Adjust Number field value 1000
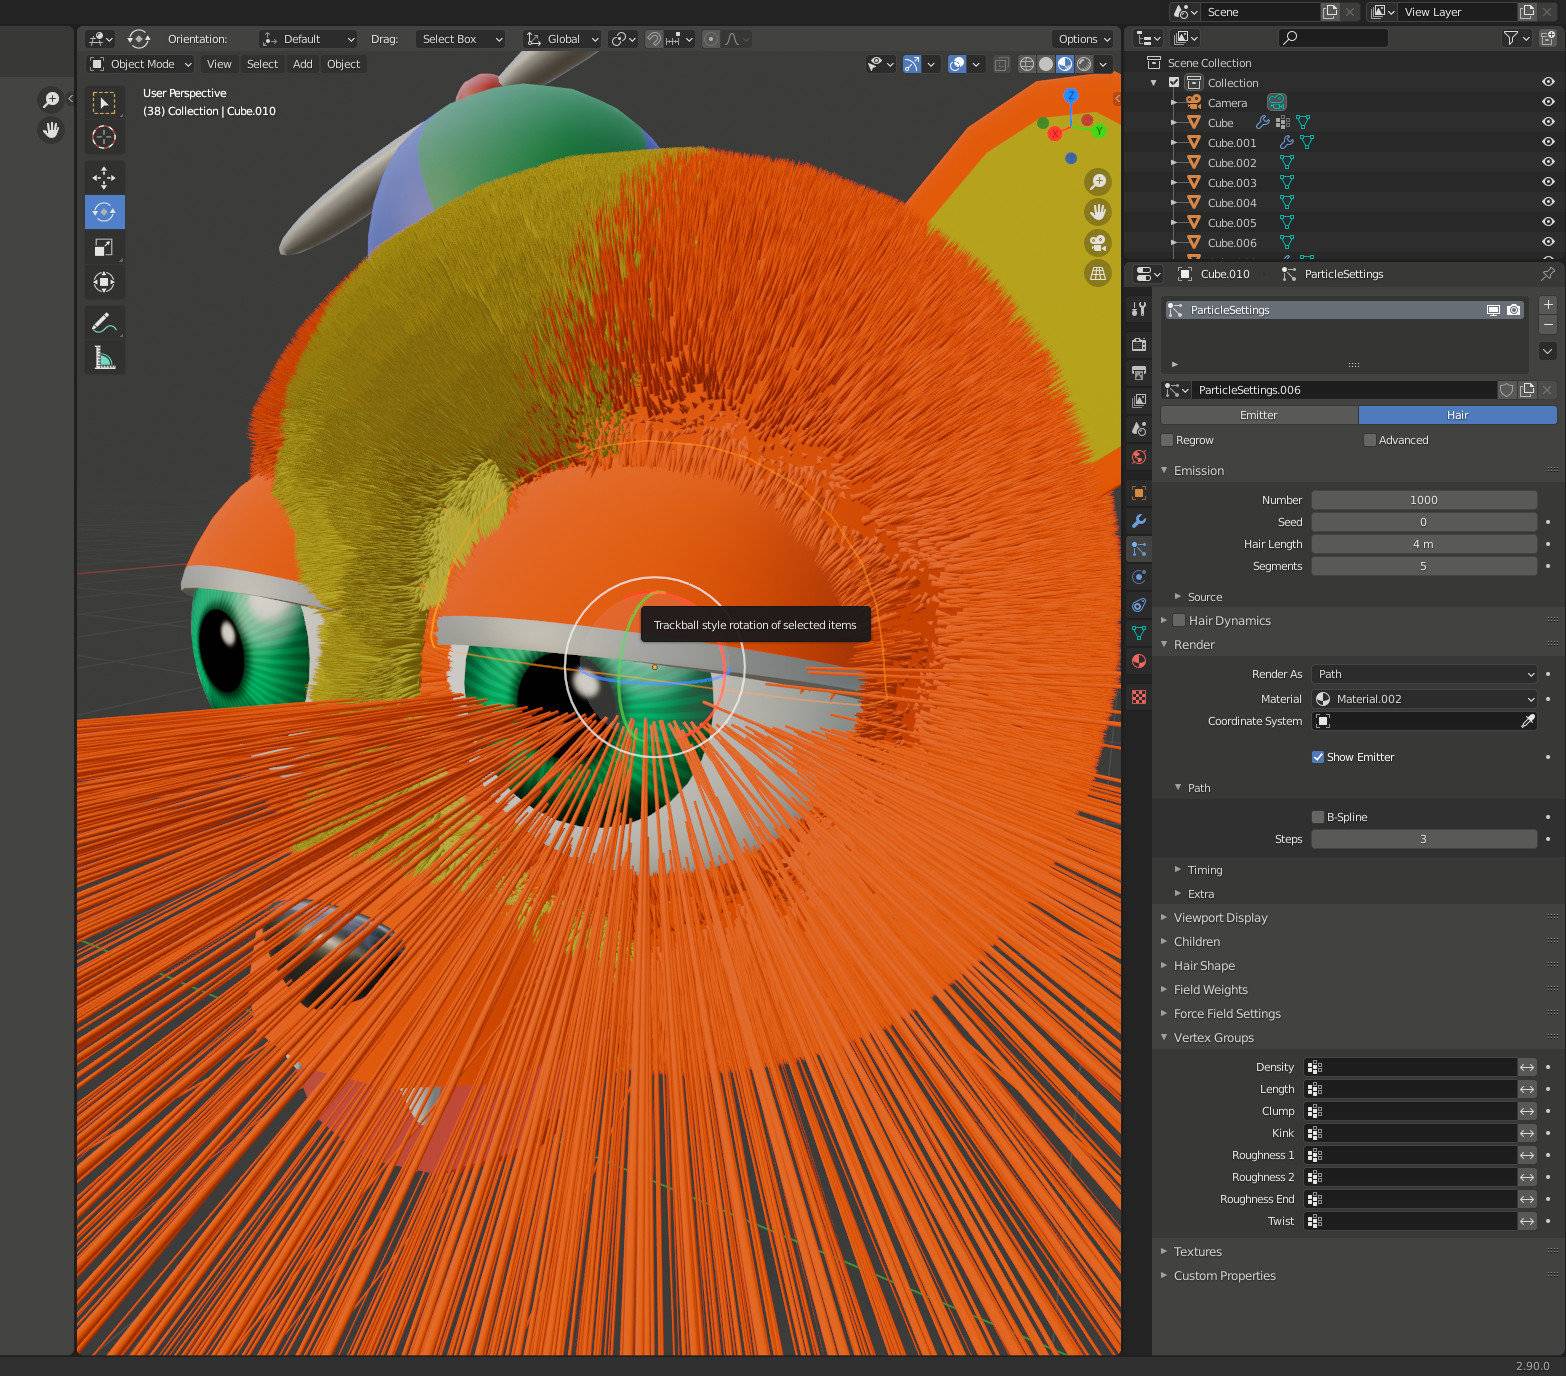 [1424, 500]
